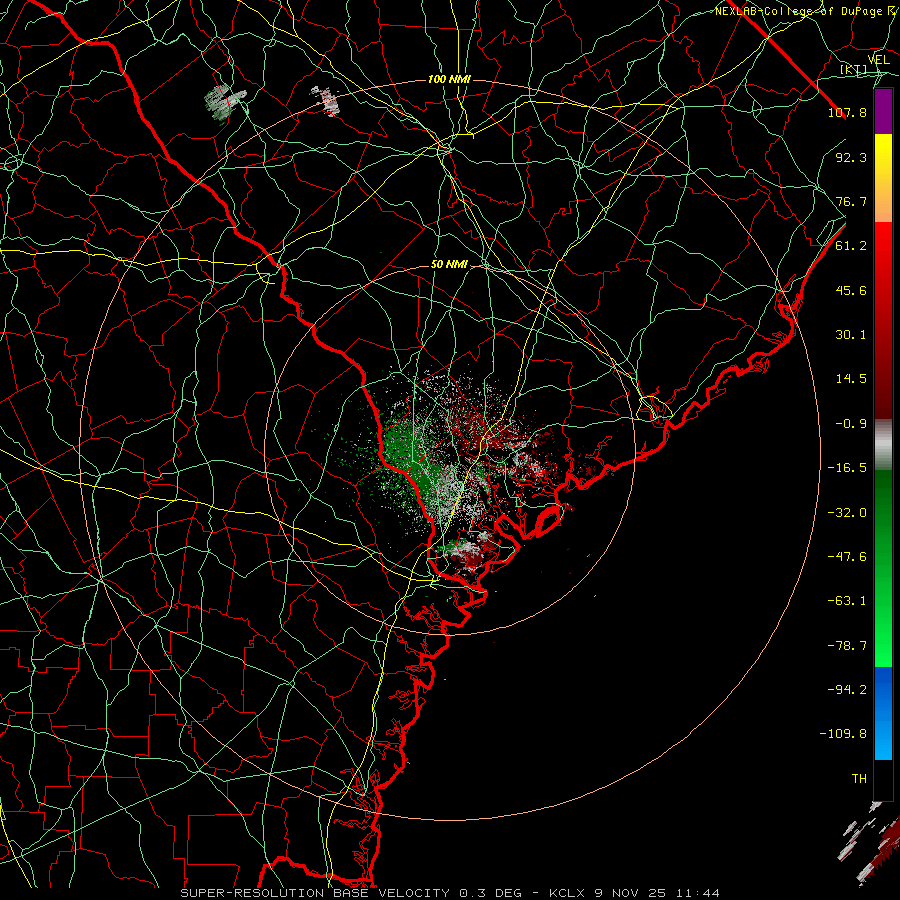Click the TH legend label
This screenshot has height=900, width=900.
pyautogui.click(x=859, y=778)
